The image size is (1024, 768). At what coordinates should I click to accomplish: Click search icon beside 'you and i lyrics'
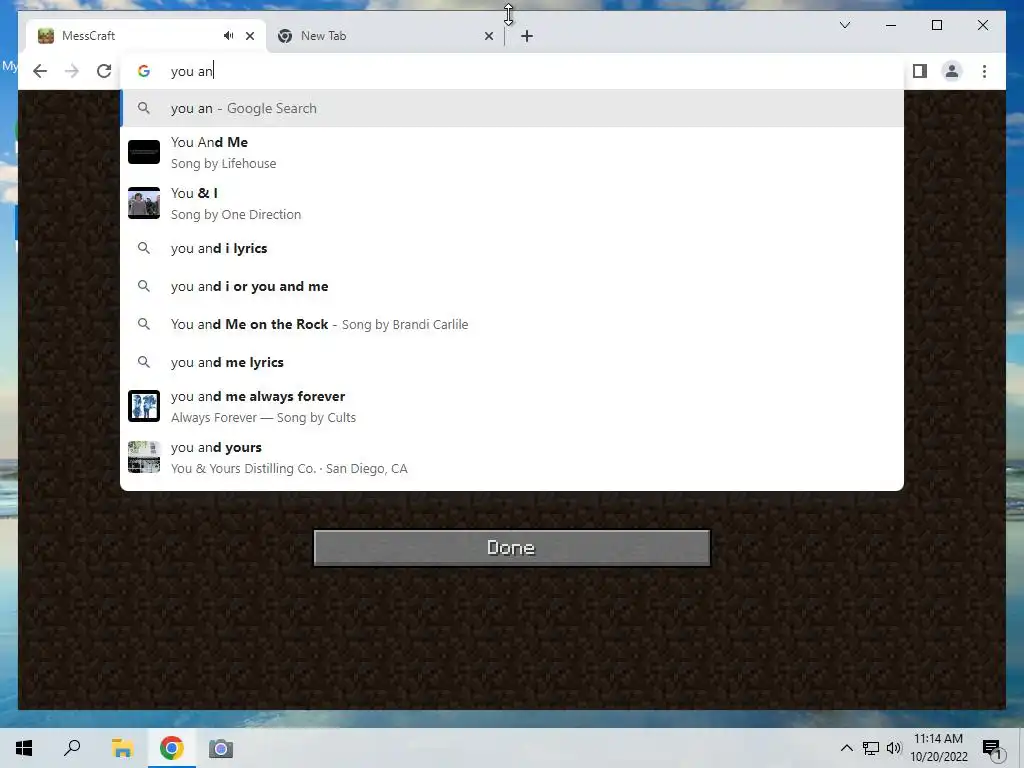point(144,248)
